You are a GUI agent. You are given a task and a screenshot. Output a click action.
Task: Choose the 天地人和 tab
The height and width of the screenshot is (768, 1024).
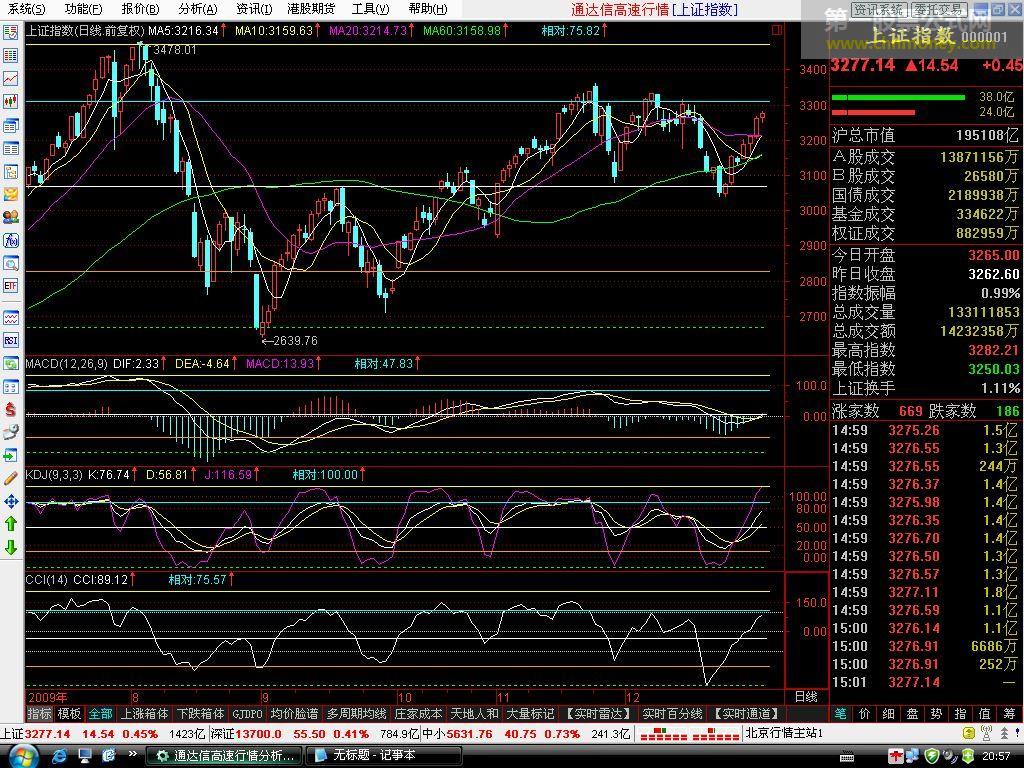[474, 714]
